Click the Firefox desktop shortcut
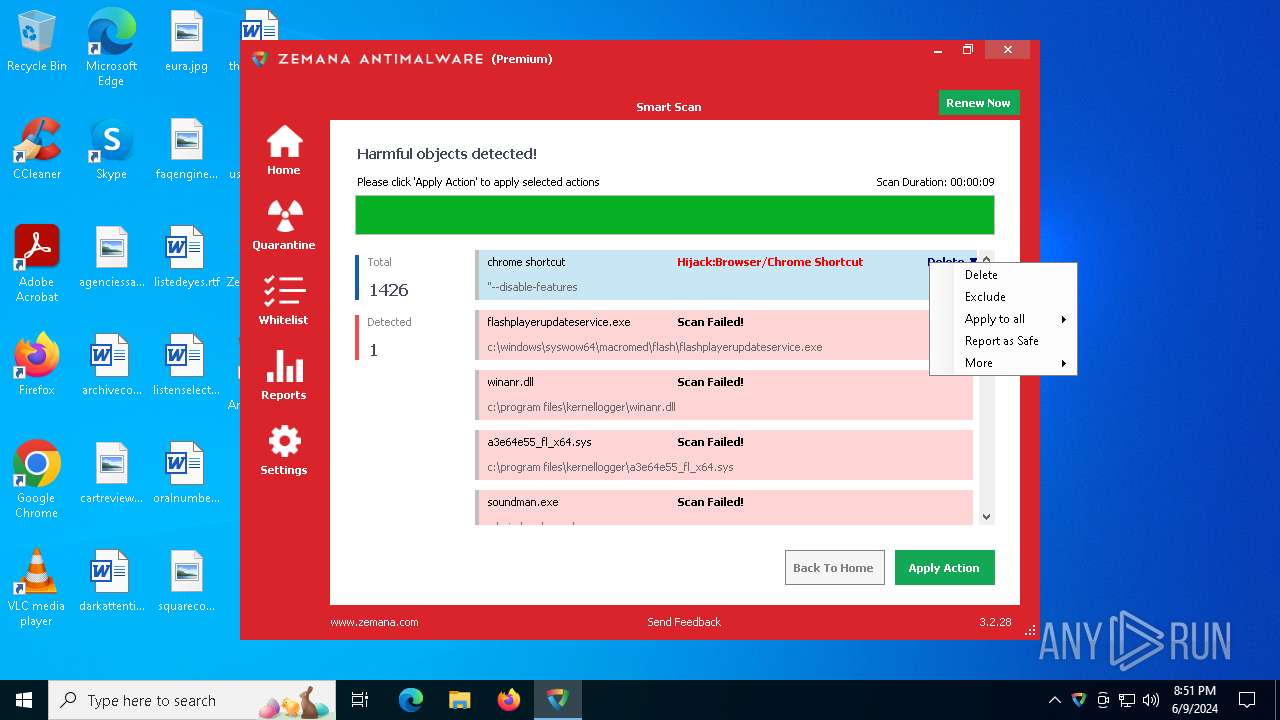 pos(37,365)
